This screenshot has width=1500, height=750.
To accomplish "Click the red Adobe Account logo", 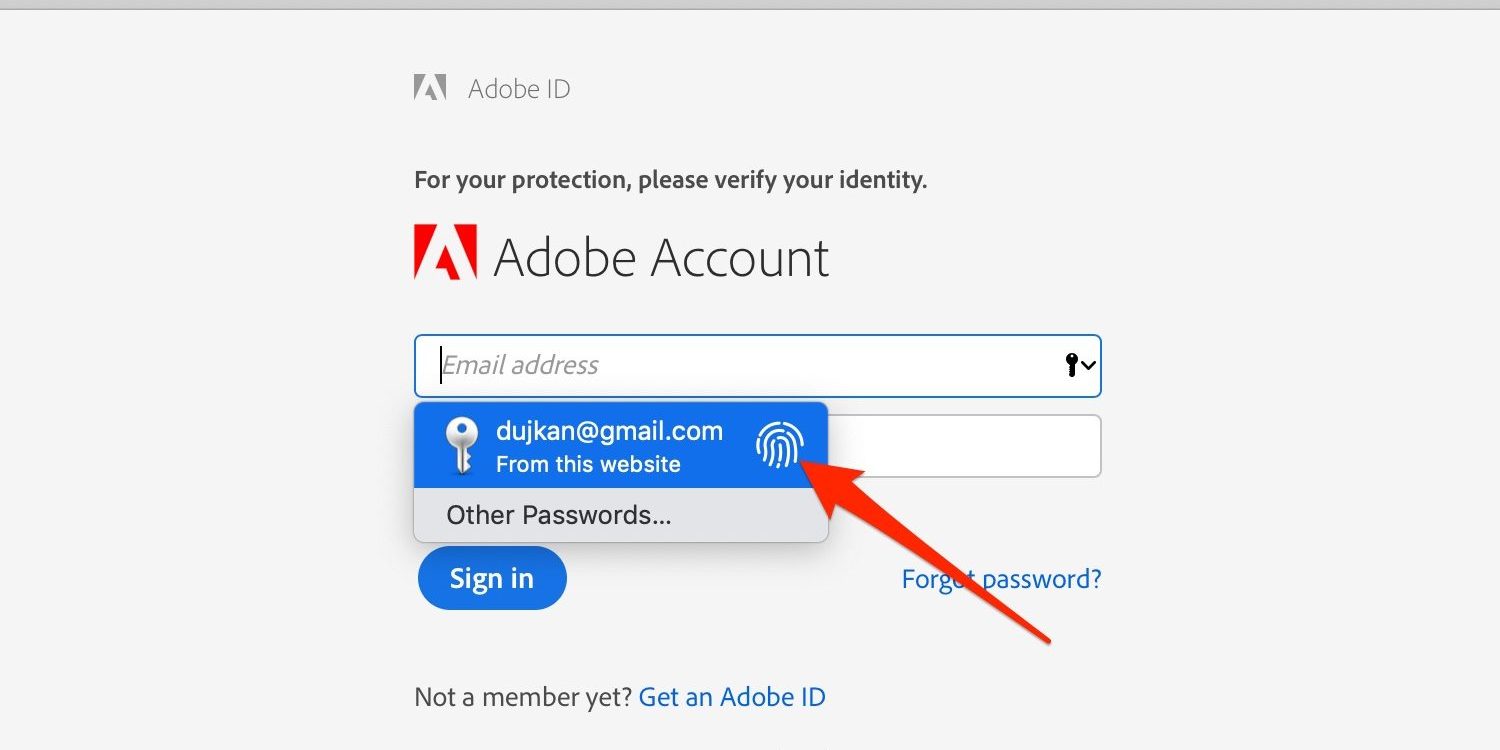I will (444, 252).
